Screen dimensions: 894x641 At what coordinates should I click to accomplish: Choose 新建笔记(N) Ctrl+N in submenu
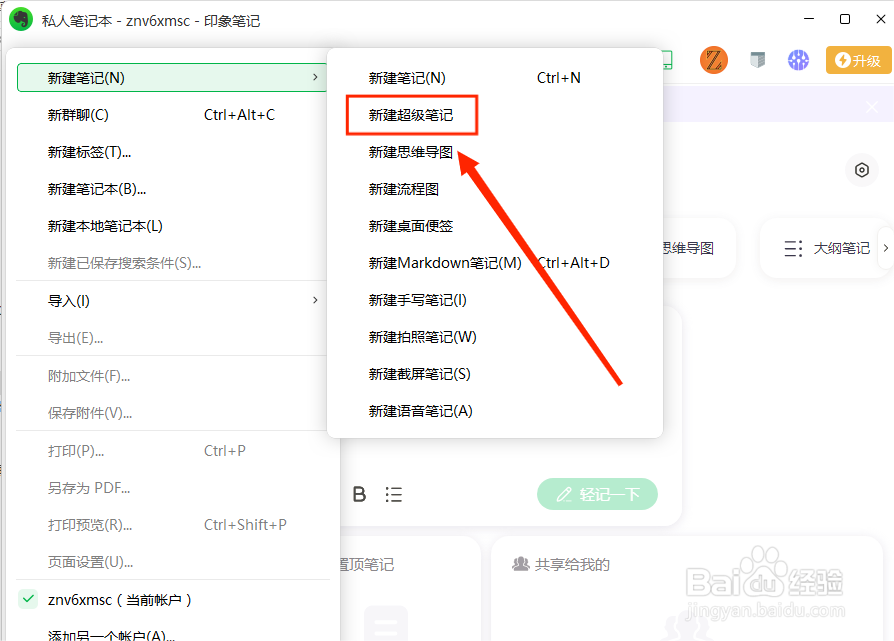point(495,78)
